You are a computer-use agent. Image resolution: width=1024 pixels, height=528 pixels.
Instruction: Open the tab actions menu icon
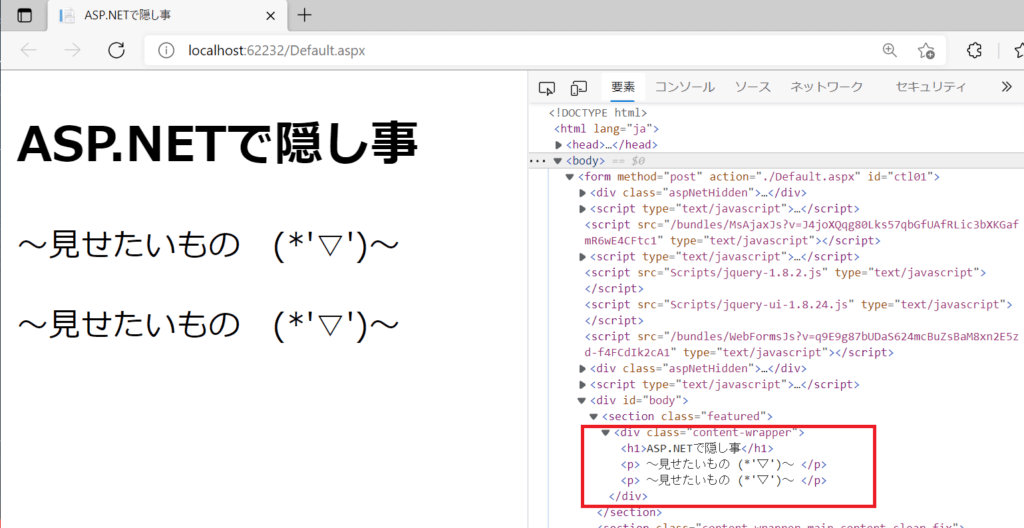pyautogui.click(x=24, y=16)
